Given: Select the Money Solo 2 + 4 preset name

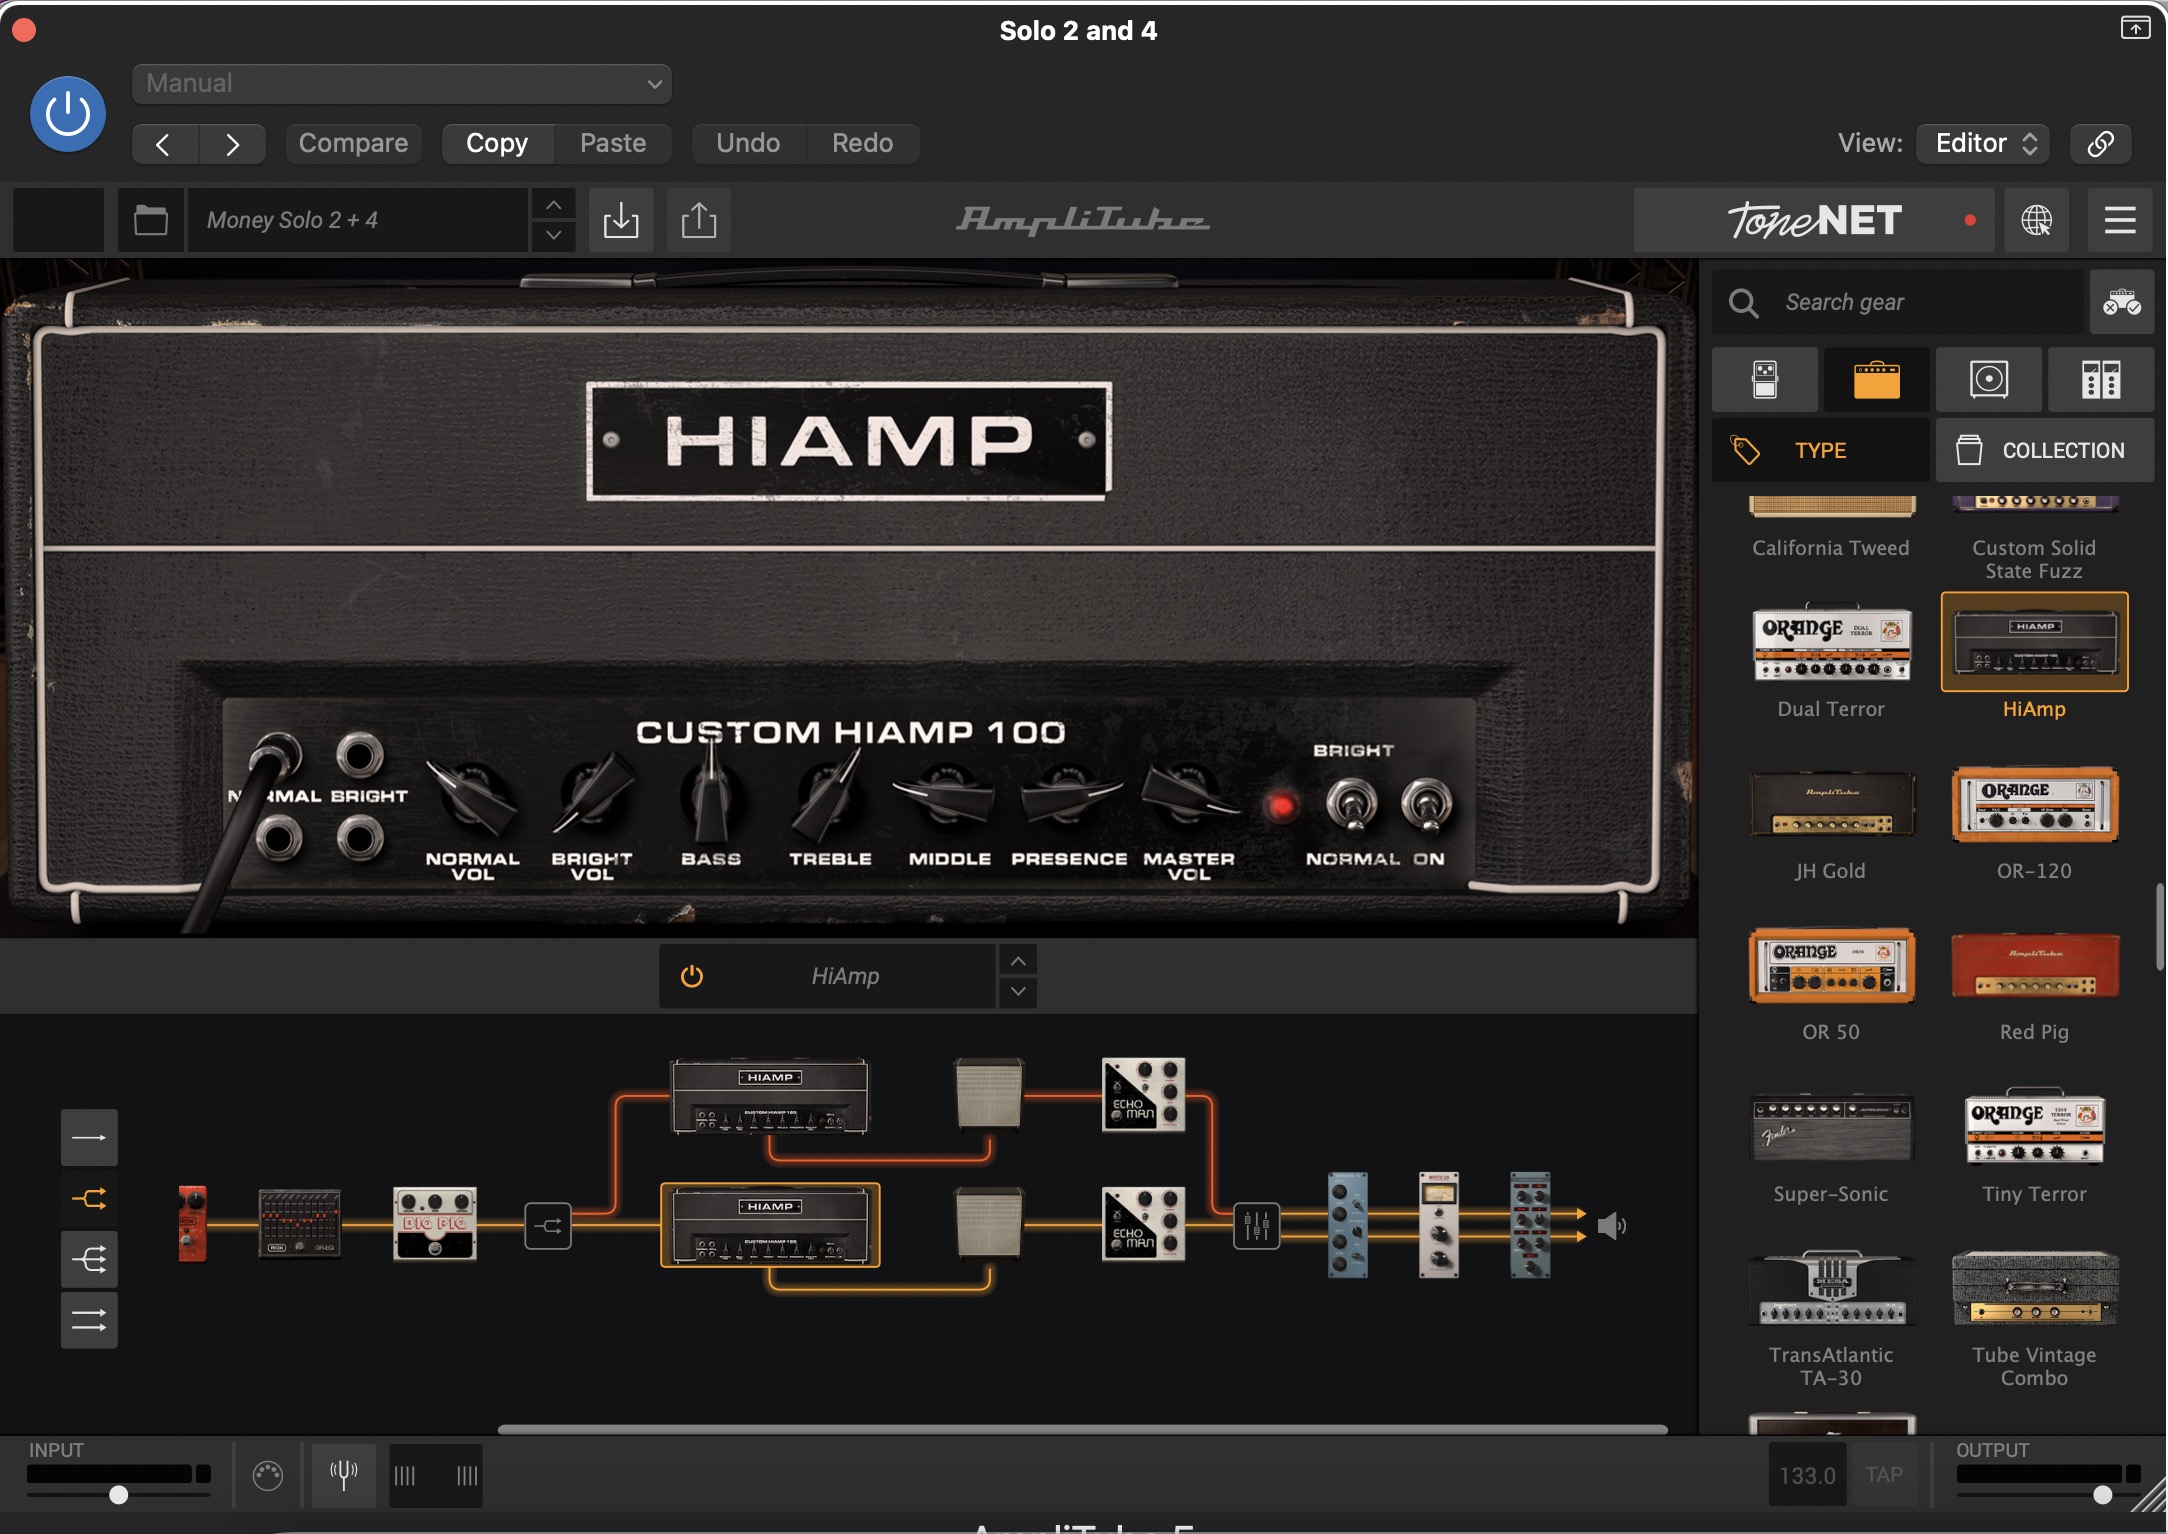Looking at the screenshot, I should [x=358, y=220].
